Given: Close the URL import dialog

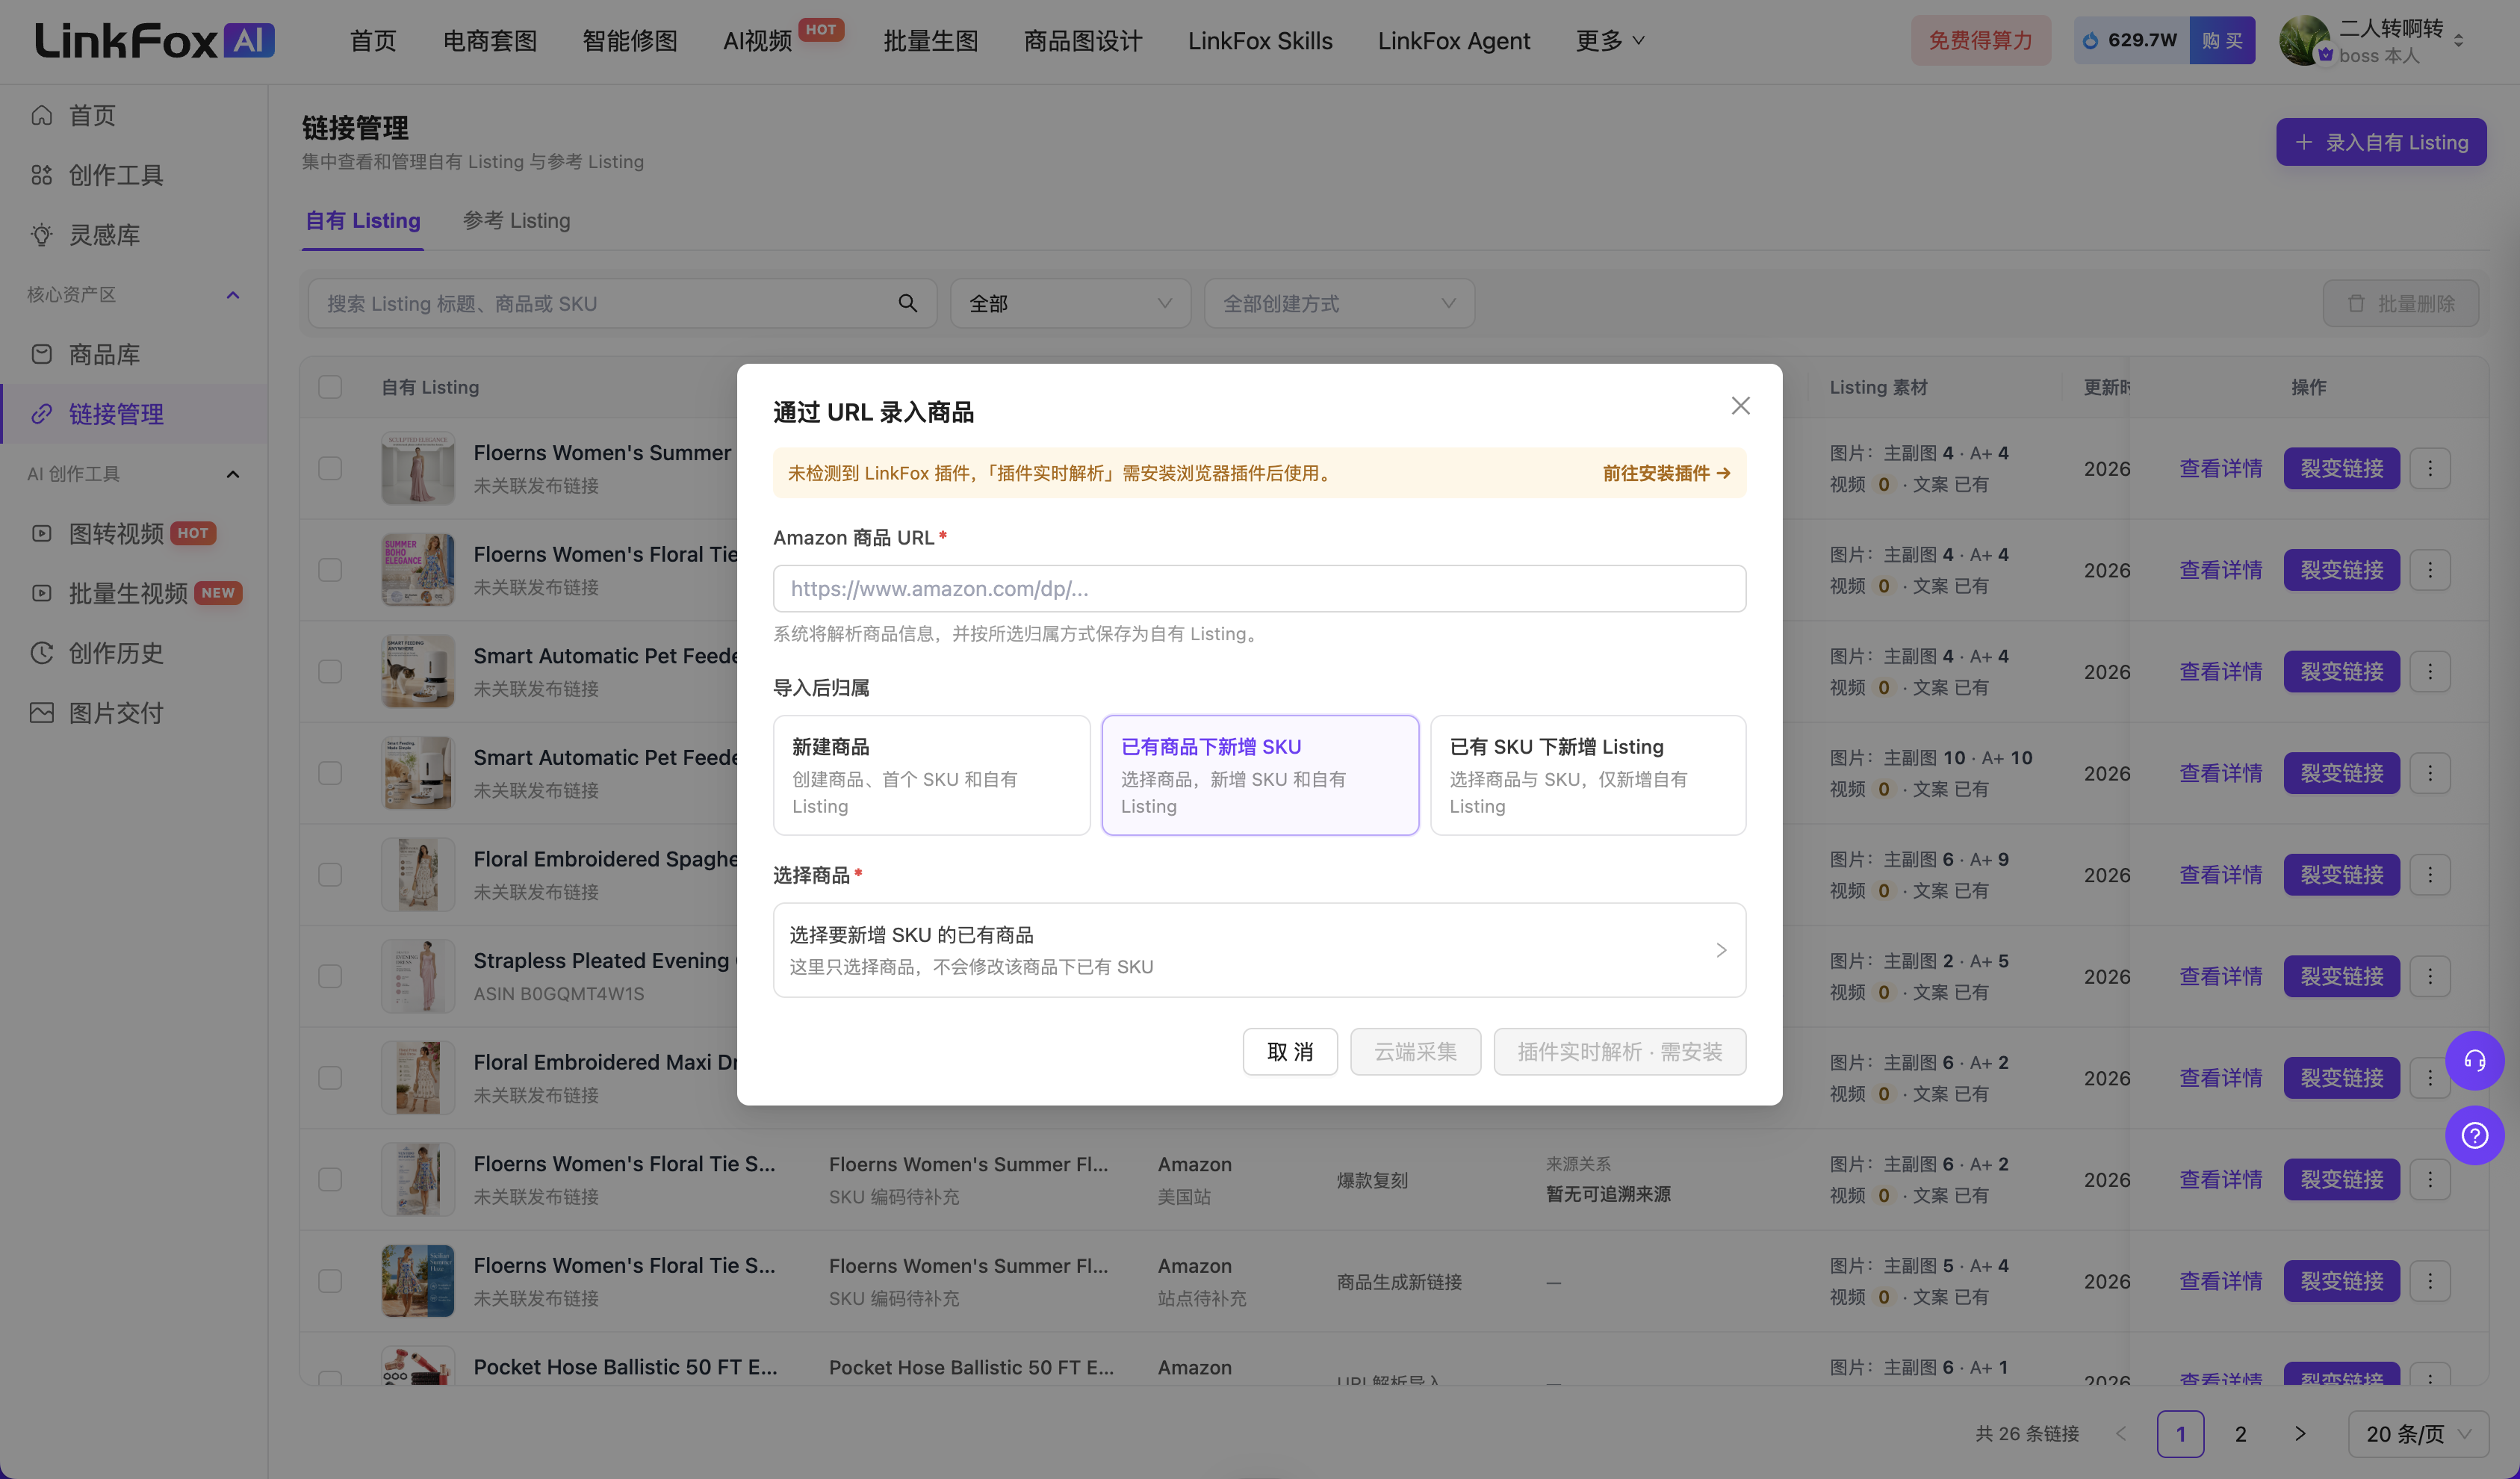Looking at the screenshot, I should (x=1740, y=405).
